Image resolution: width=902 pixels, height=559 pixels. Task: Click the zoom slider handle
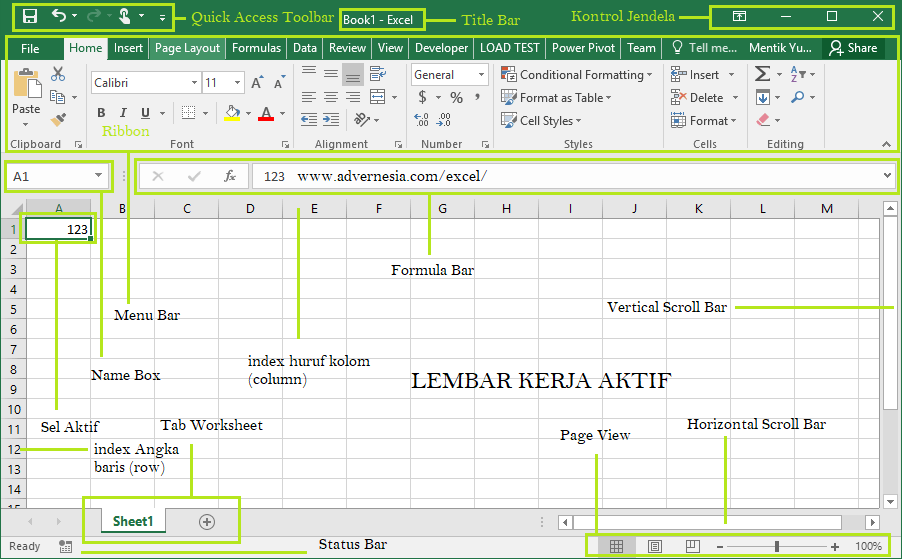click(x=777, y=546)
